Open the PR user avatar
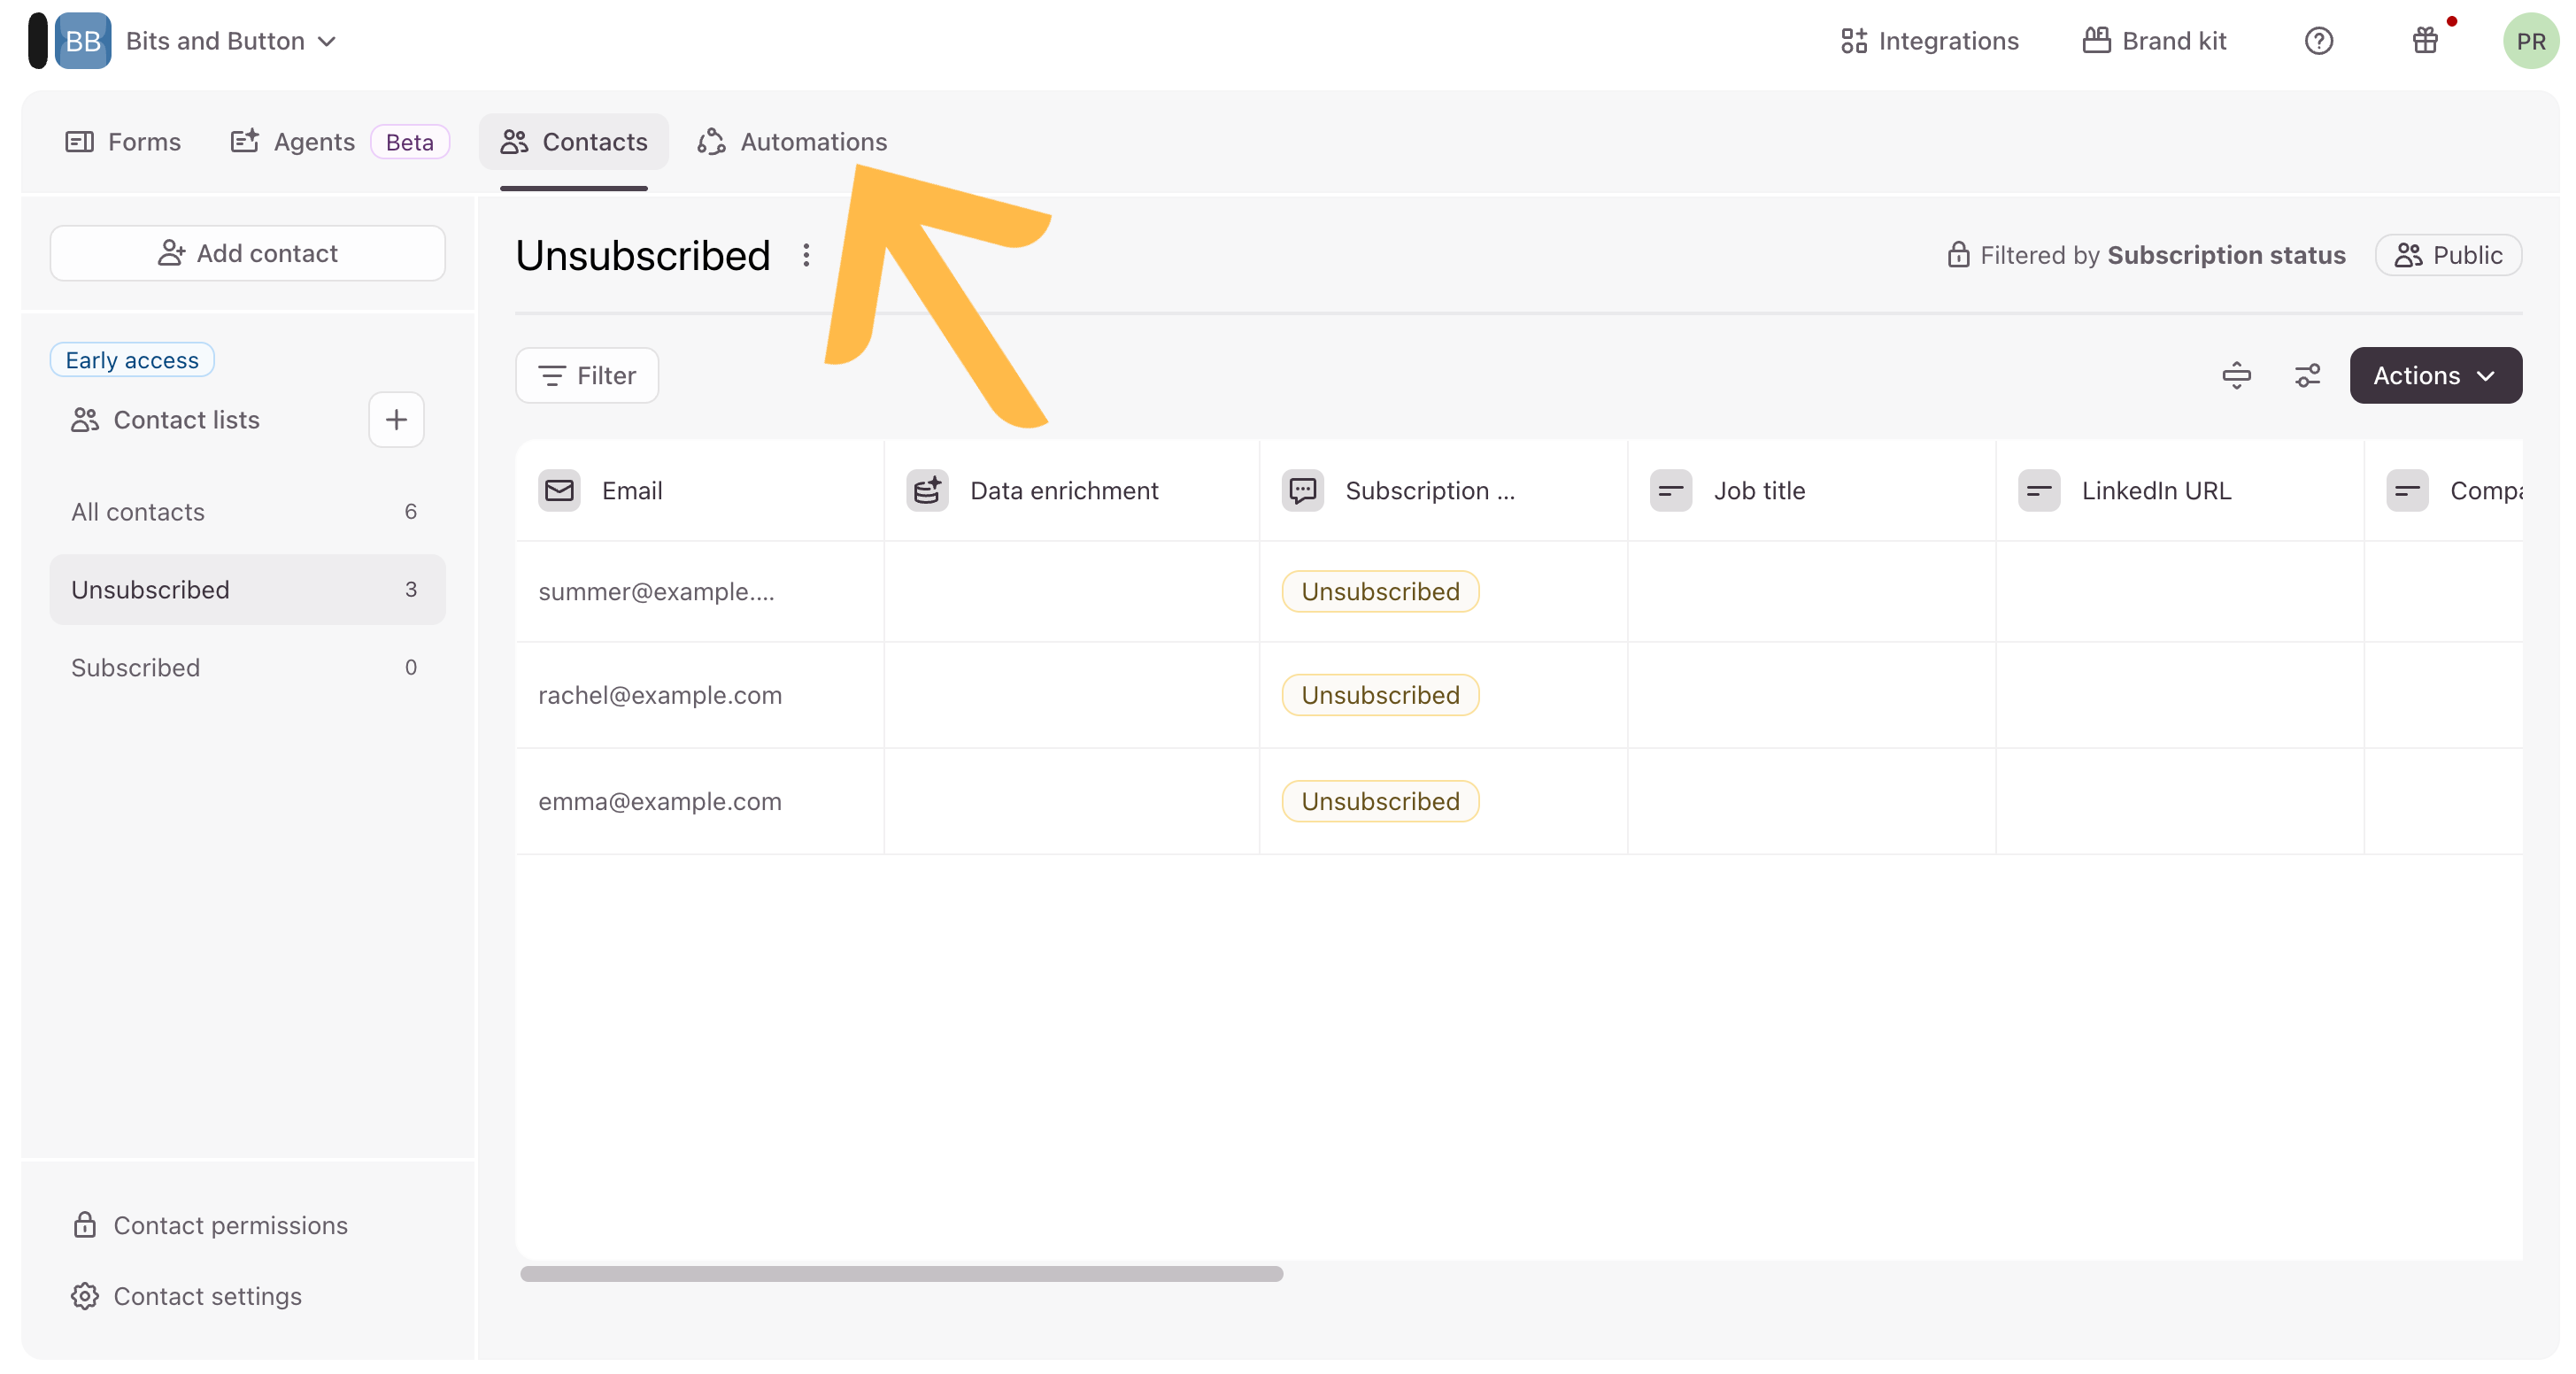The height and width of the screenshot is (1374, 2576). [x=2530, y=41]
